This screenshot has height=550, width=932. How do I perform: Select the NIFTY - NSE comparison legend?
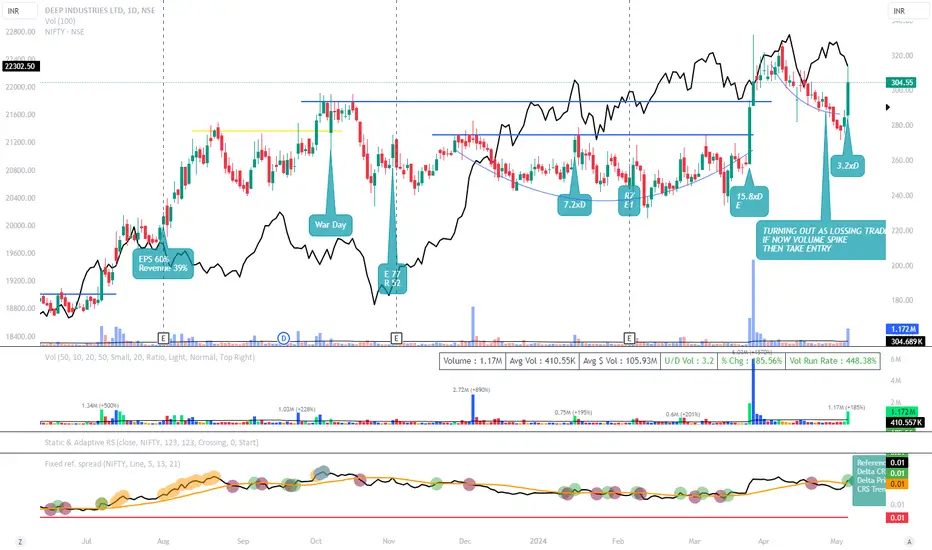64,32
